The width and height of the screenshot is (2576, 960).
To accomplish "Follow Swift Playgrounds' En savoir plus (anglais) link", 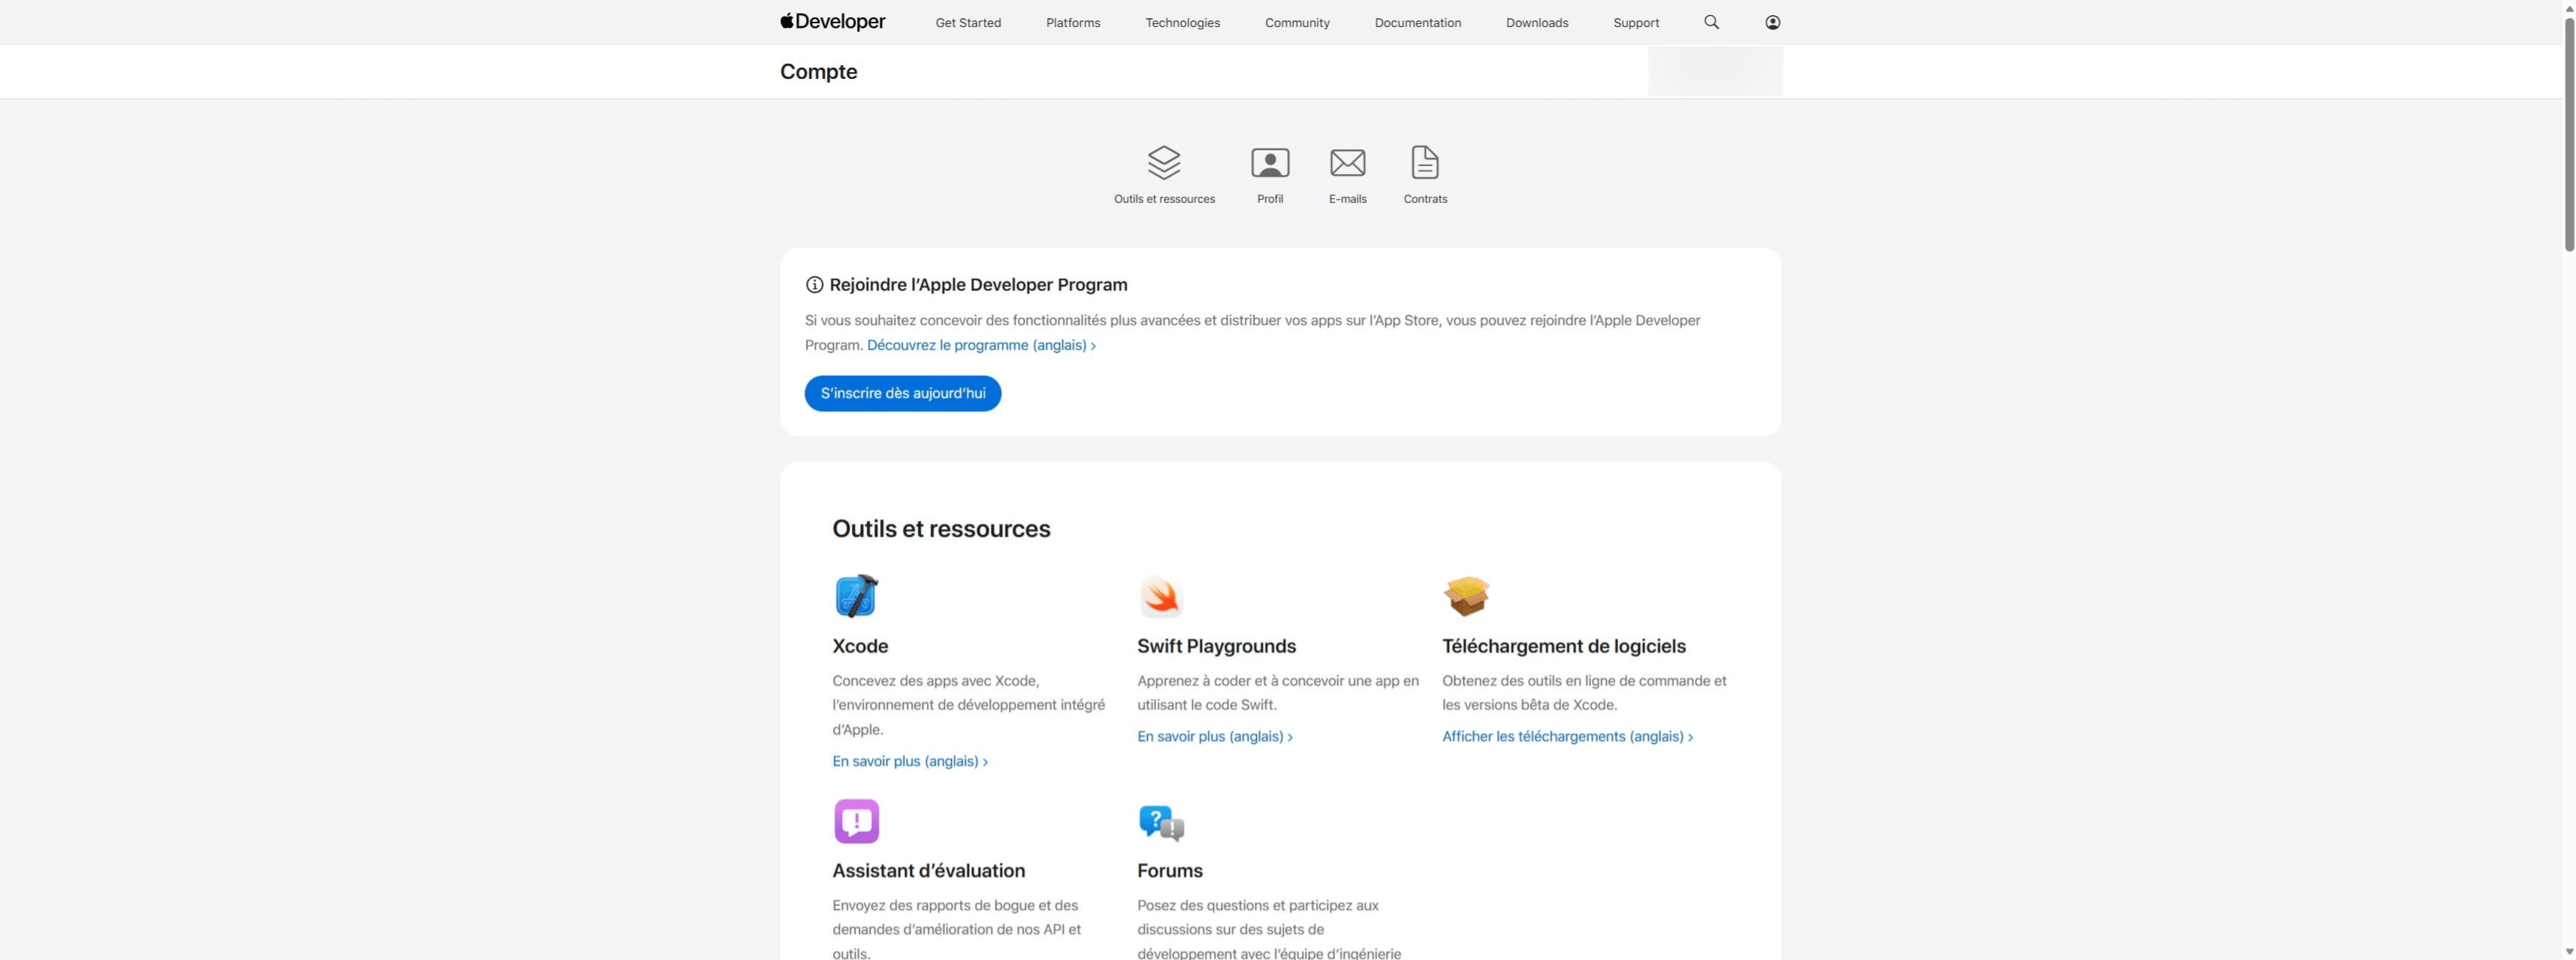I will click(x=1215, y=736).
